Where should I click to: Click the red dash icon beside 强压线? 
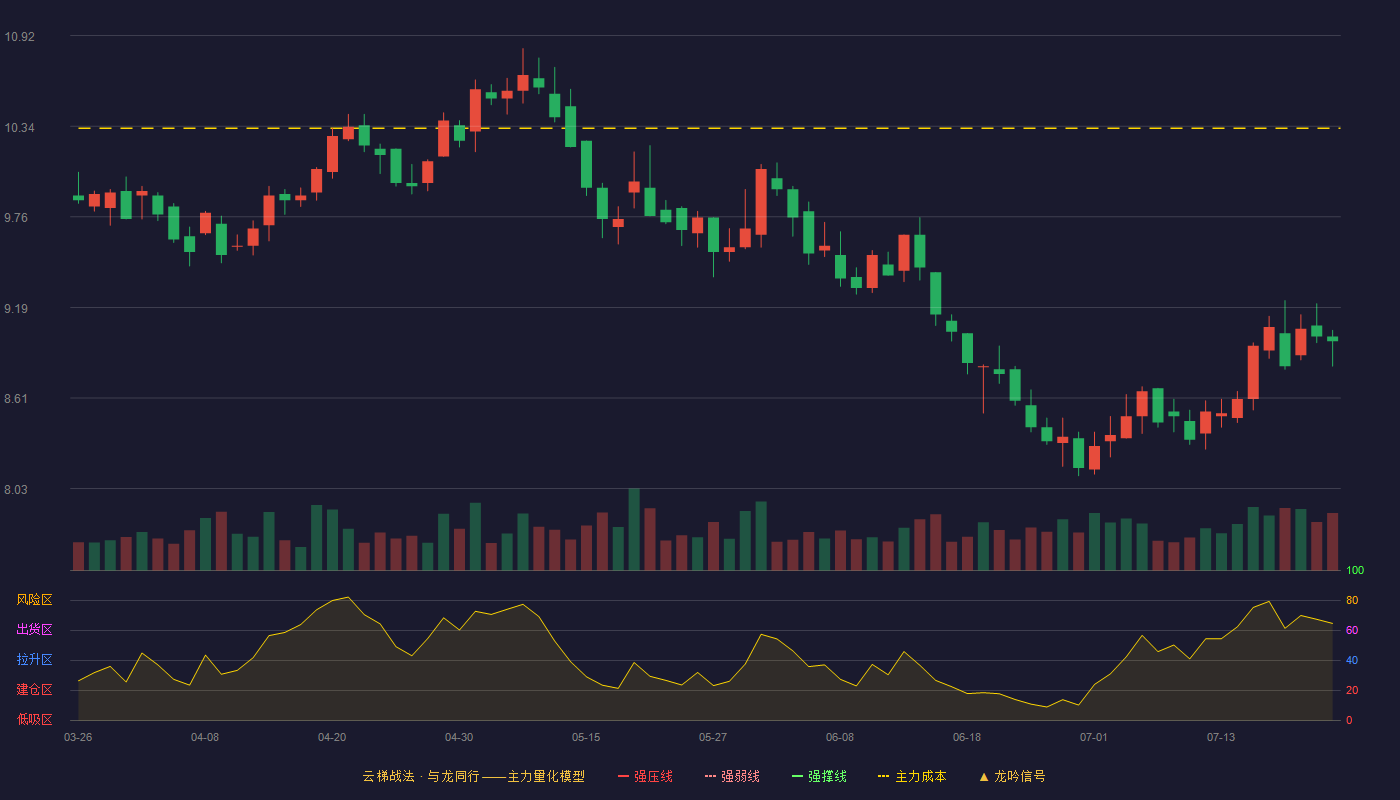coord(624,776)
